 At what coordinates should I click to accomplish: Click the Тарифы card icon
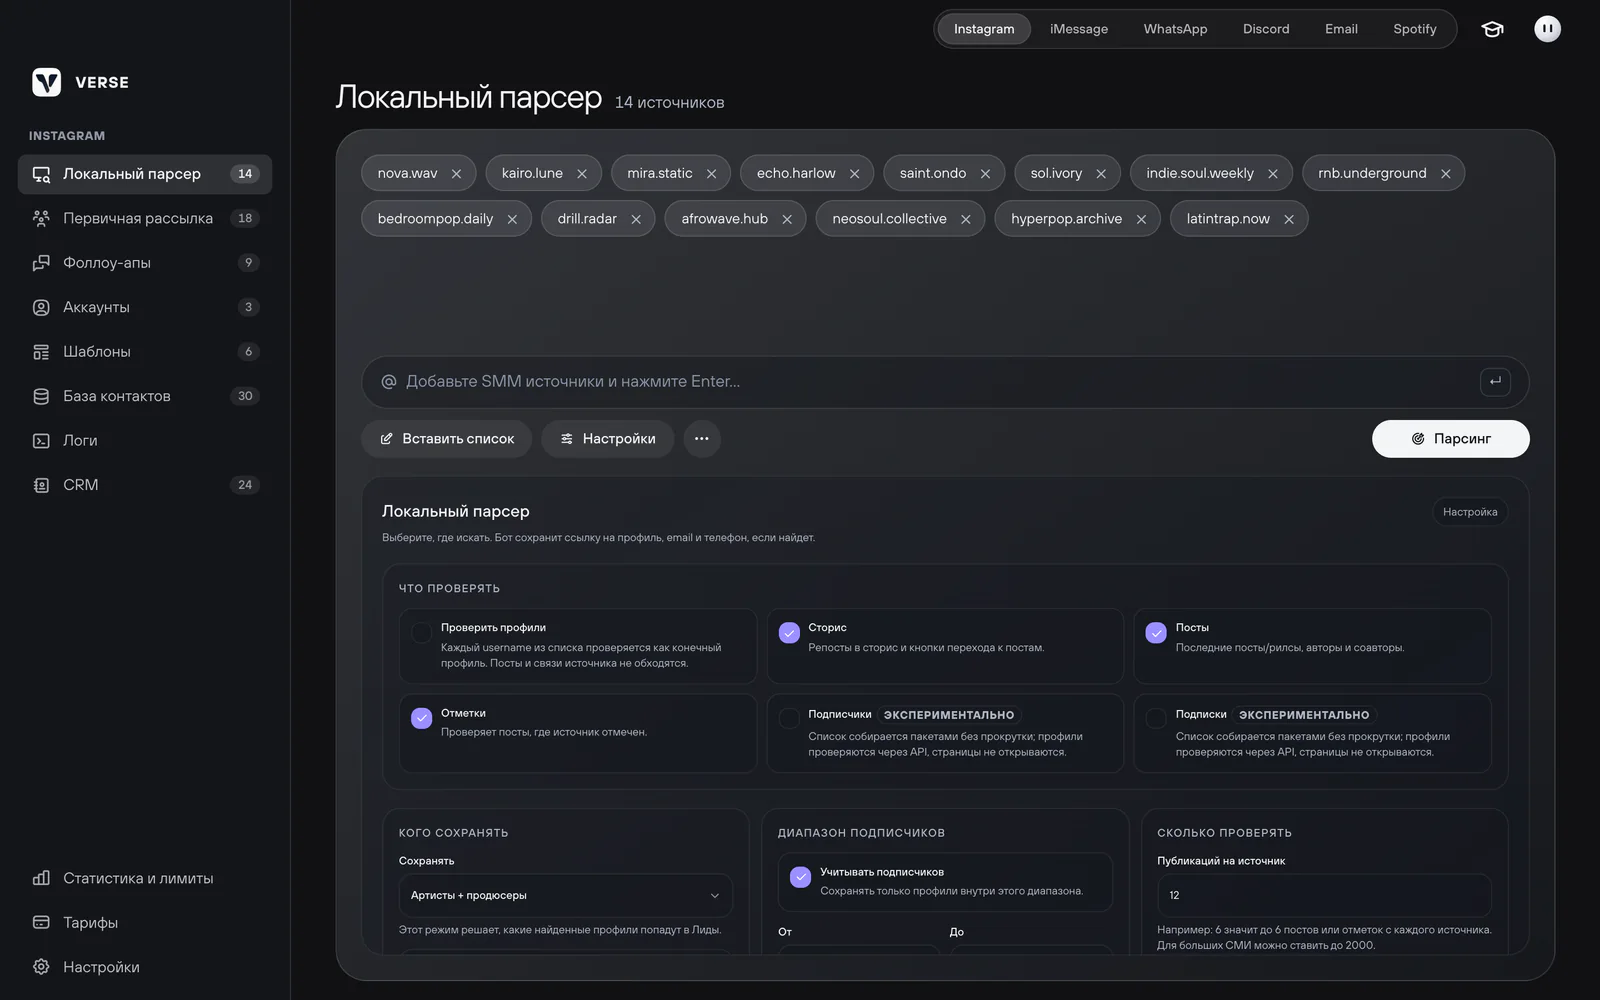[x=41, y=922]
